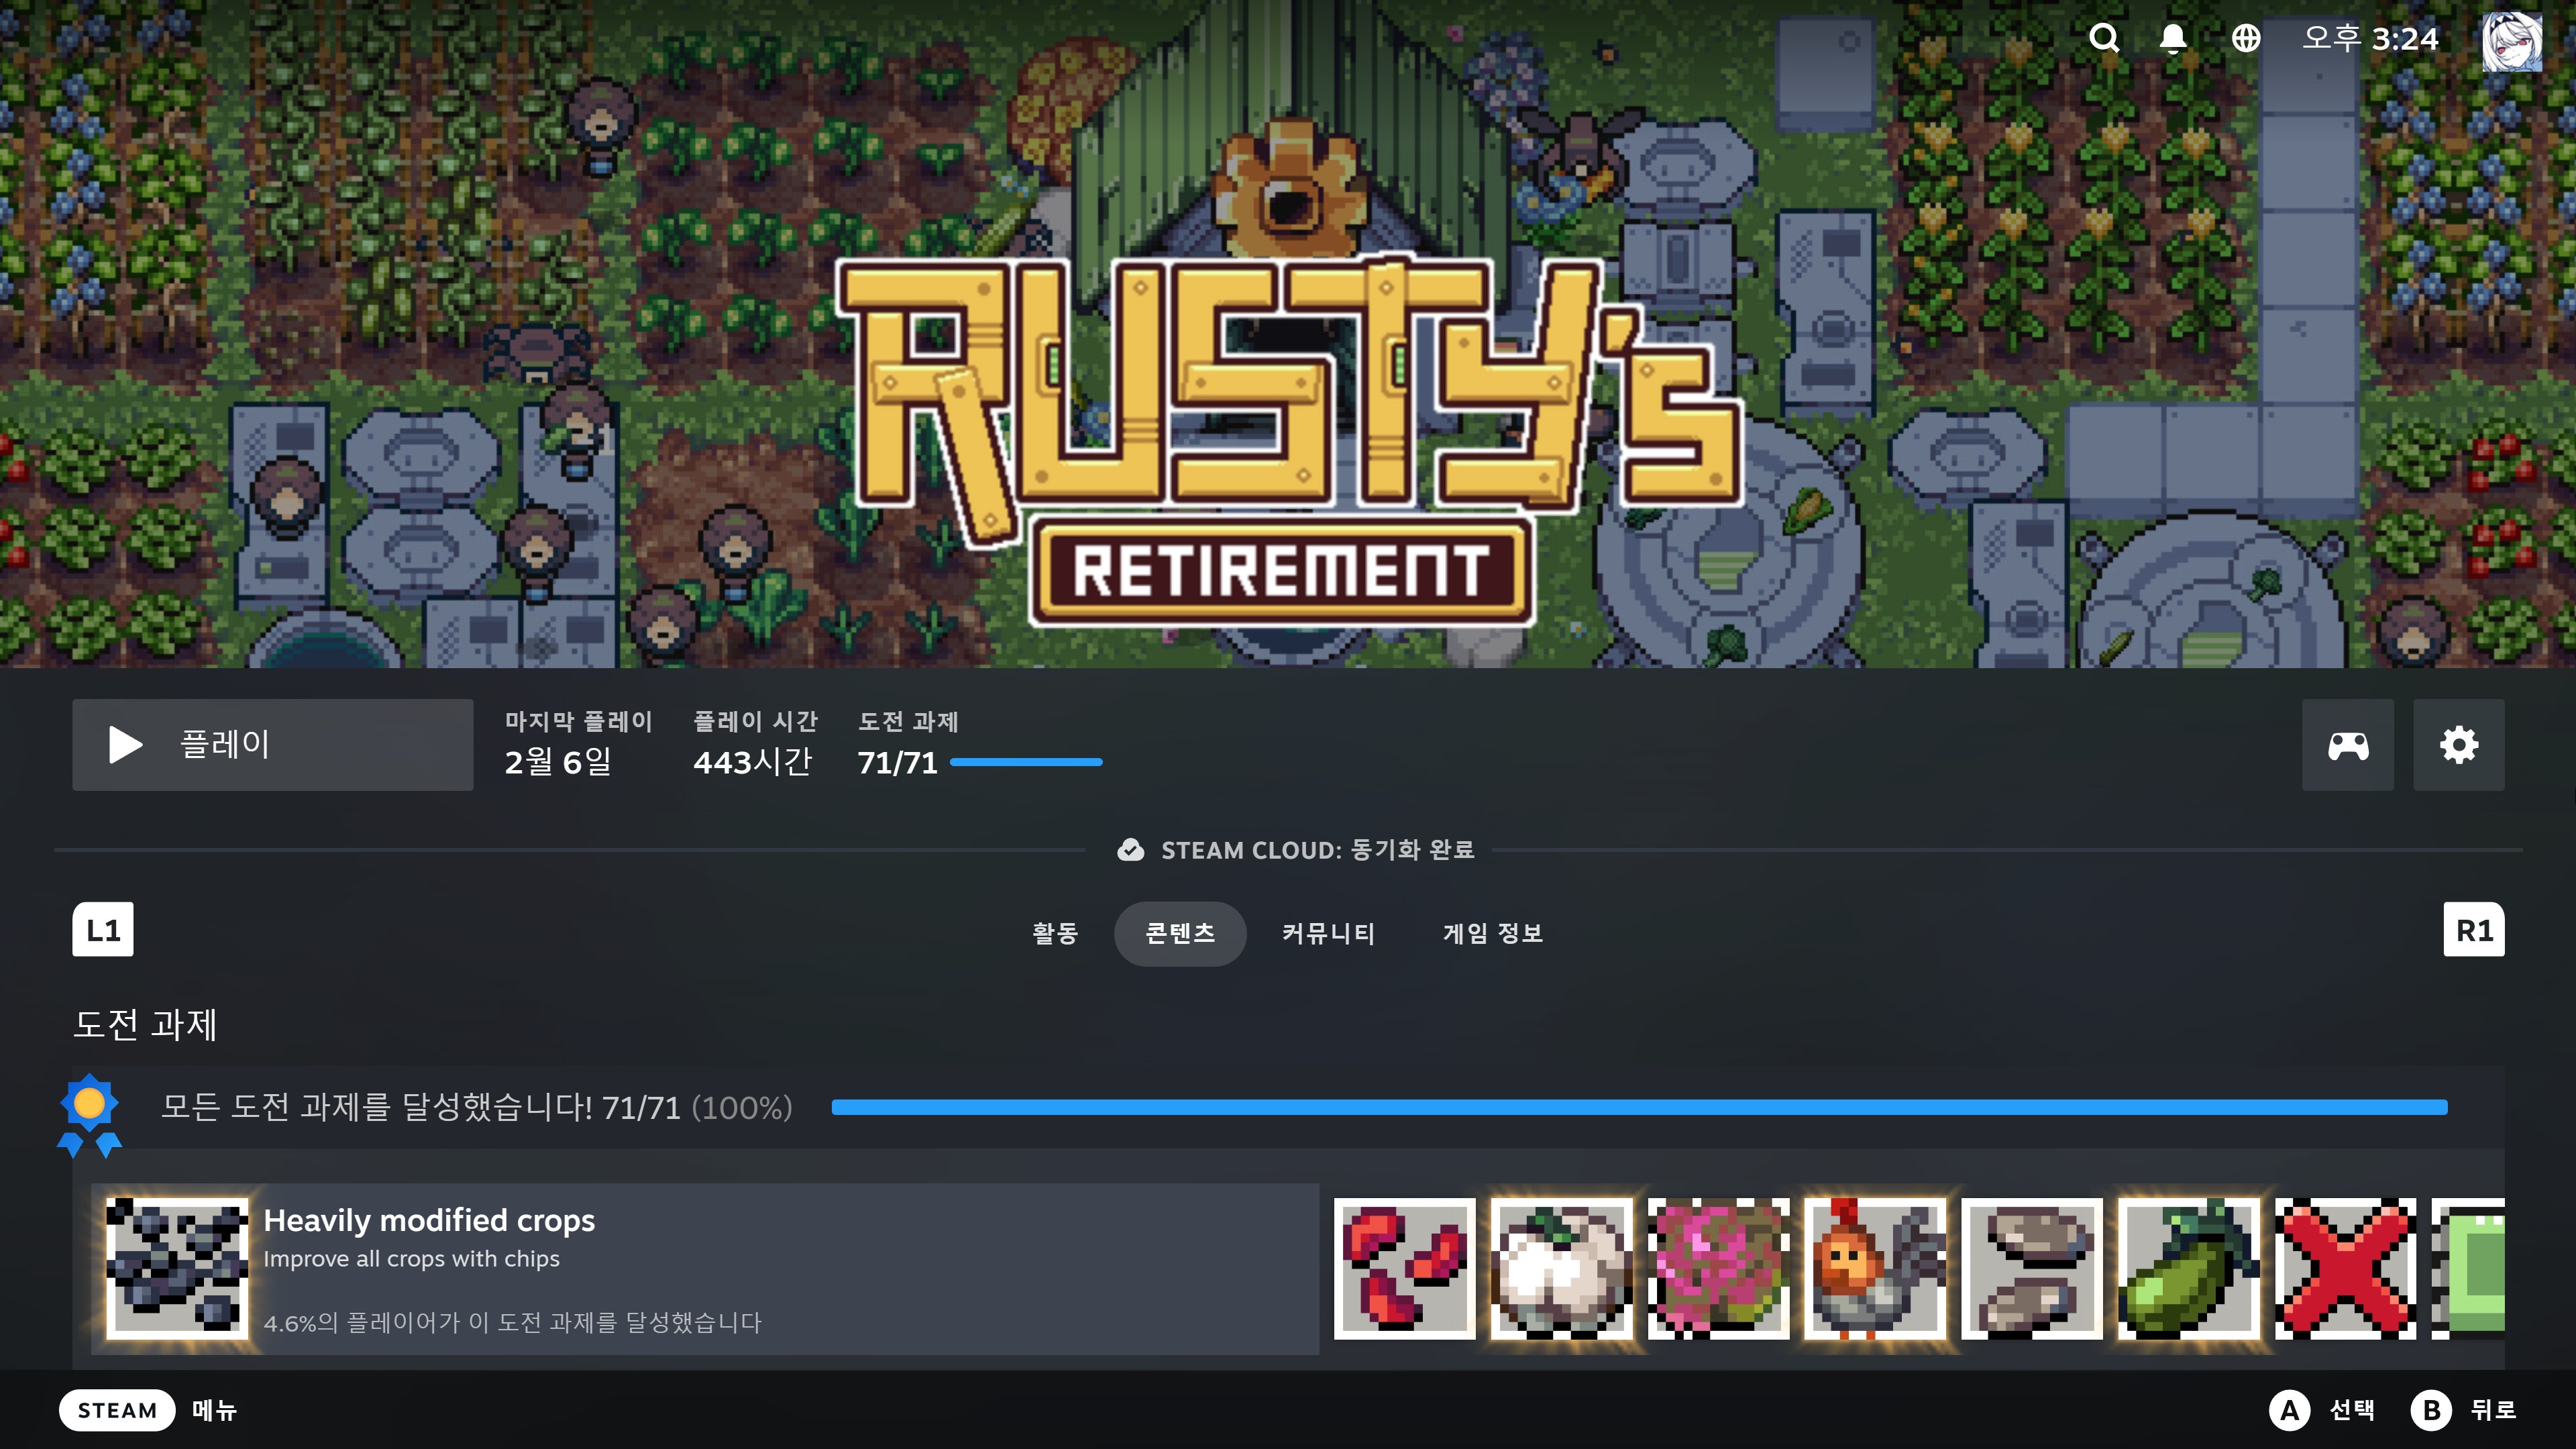The width and height of the screenshot is (2576, 1449).
Task: Click the B 뒤로 back hint
Action: coord(2463,1410)
